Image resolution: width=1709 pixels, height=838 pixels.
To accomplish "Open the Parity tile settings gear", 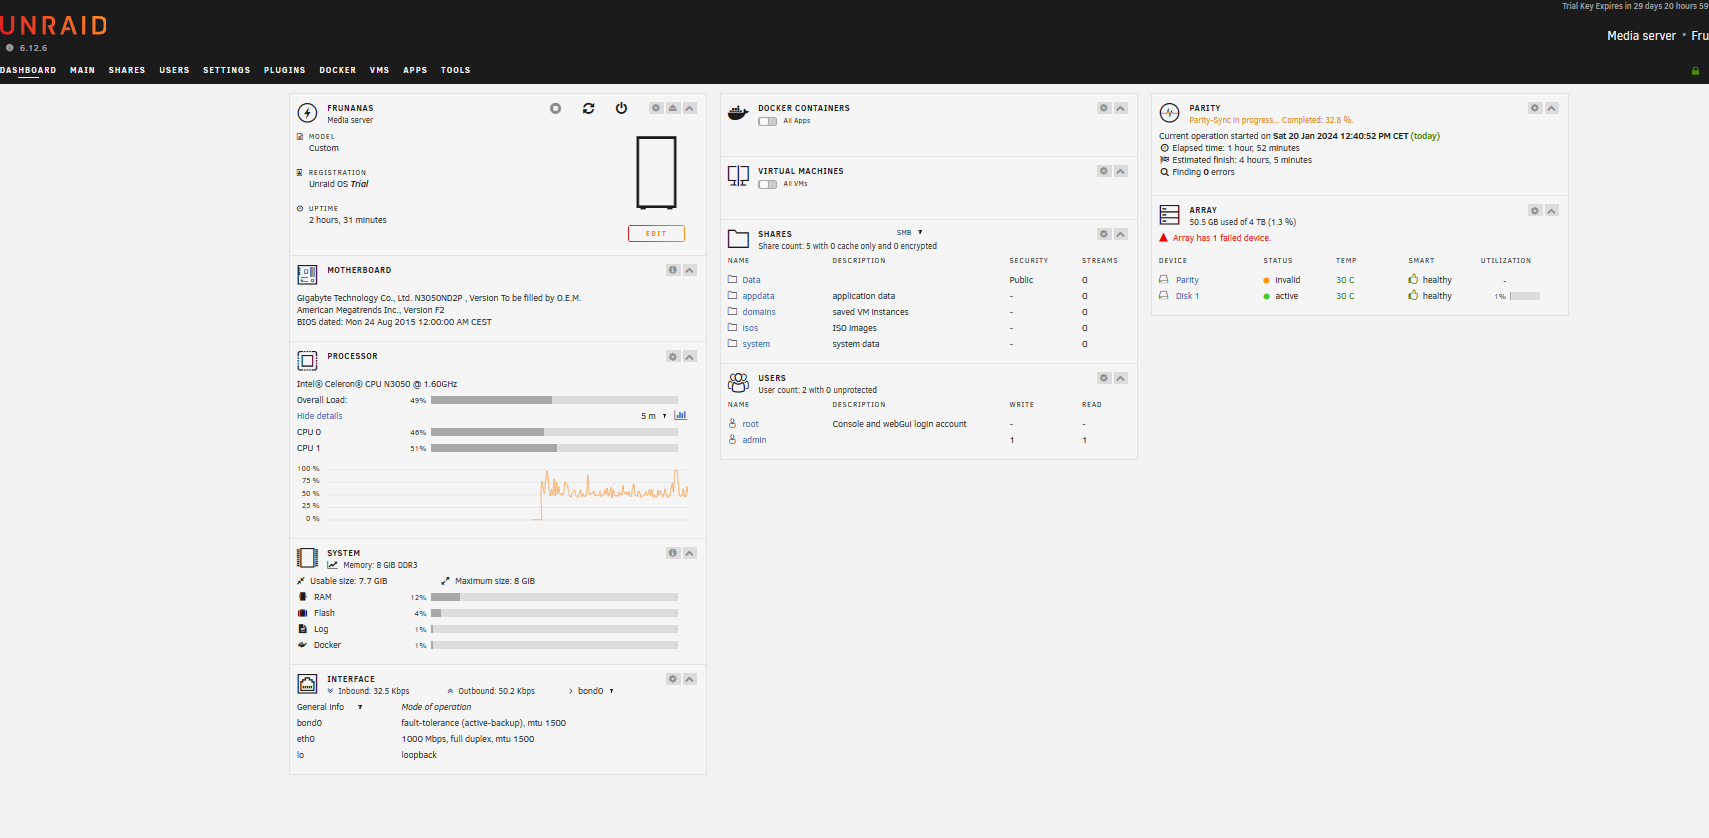I will click(x=1535, y=108).
